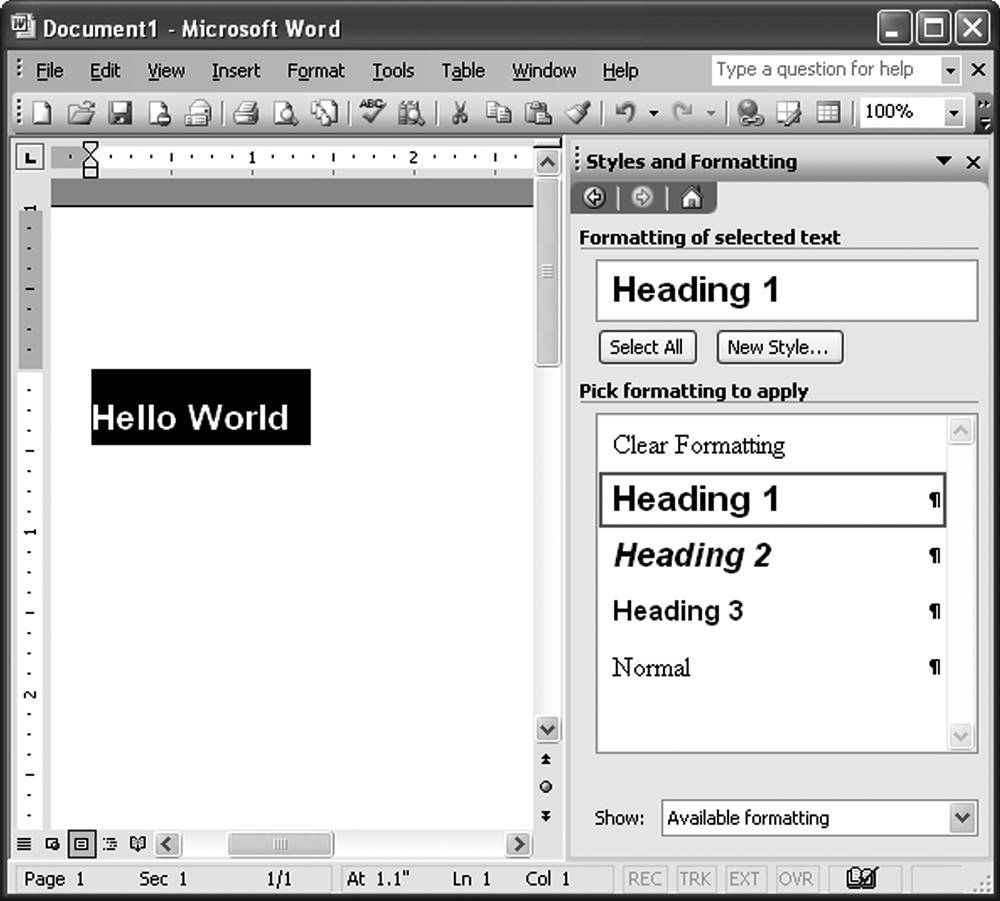Apply the Heading 2 style

pos(771,555)
